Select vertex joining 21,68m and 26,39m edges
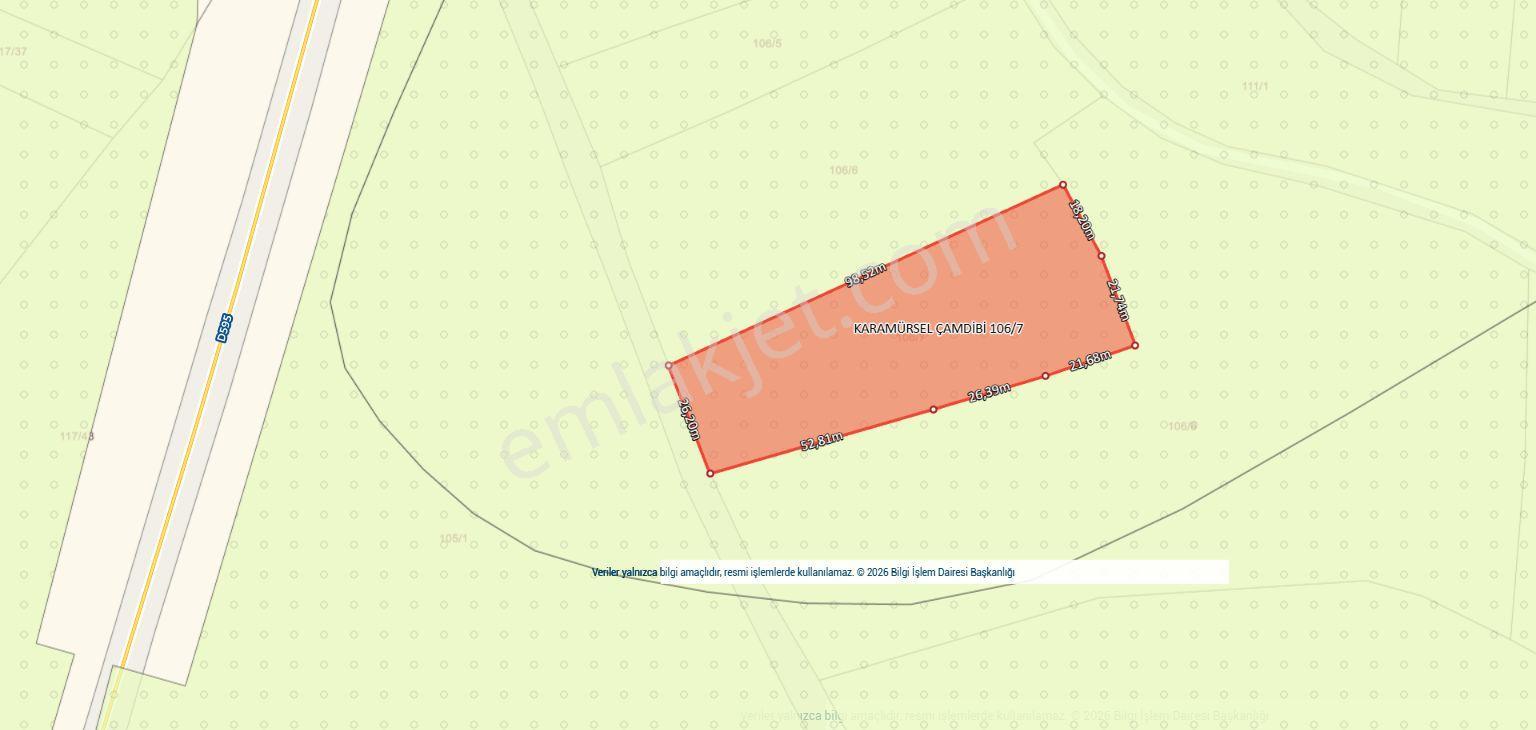This screenshot has height=730, width=1536. (x=1045, y=376)
